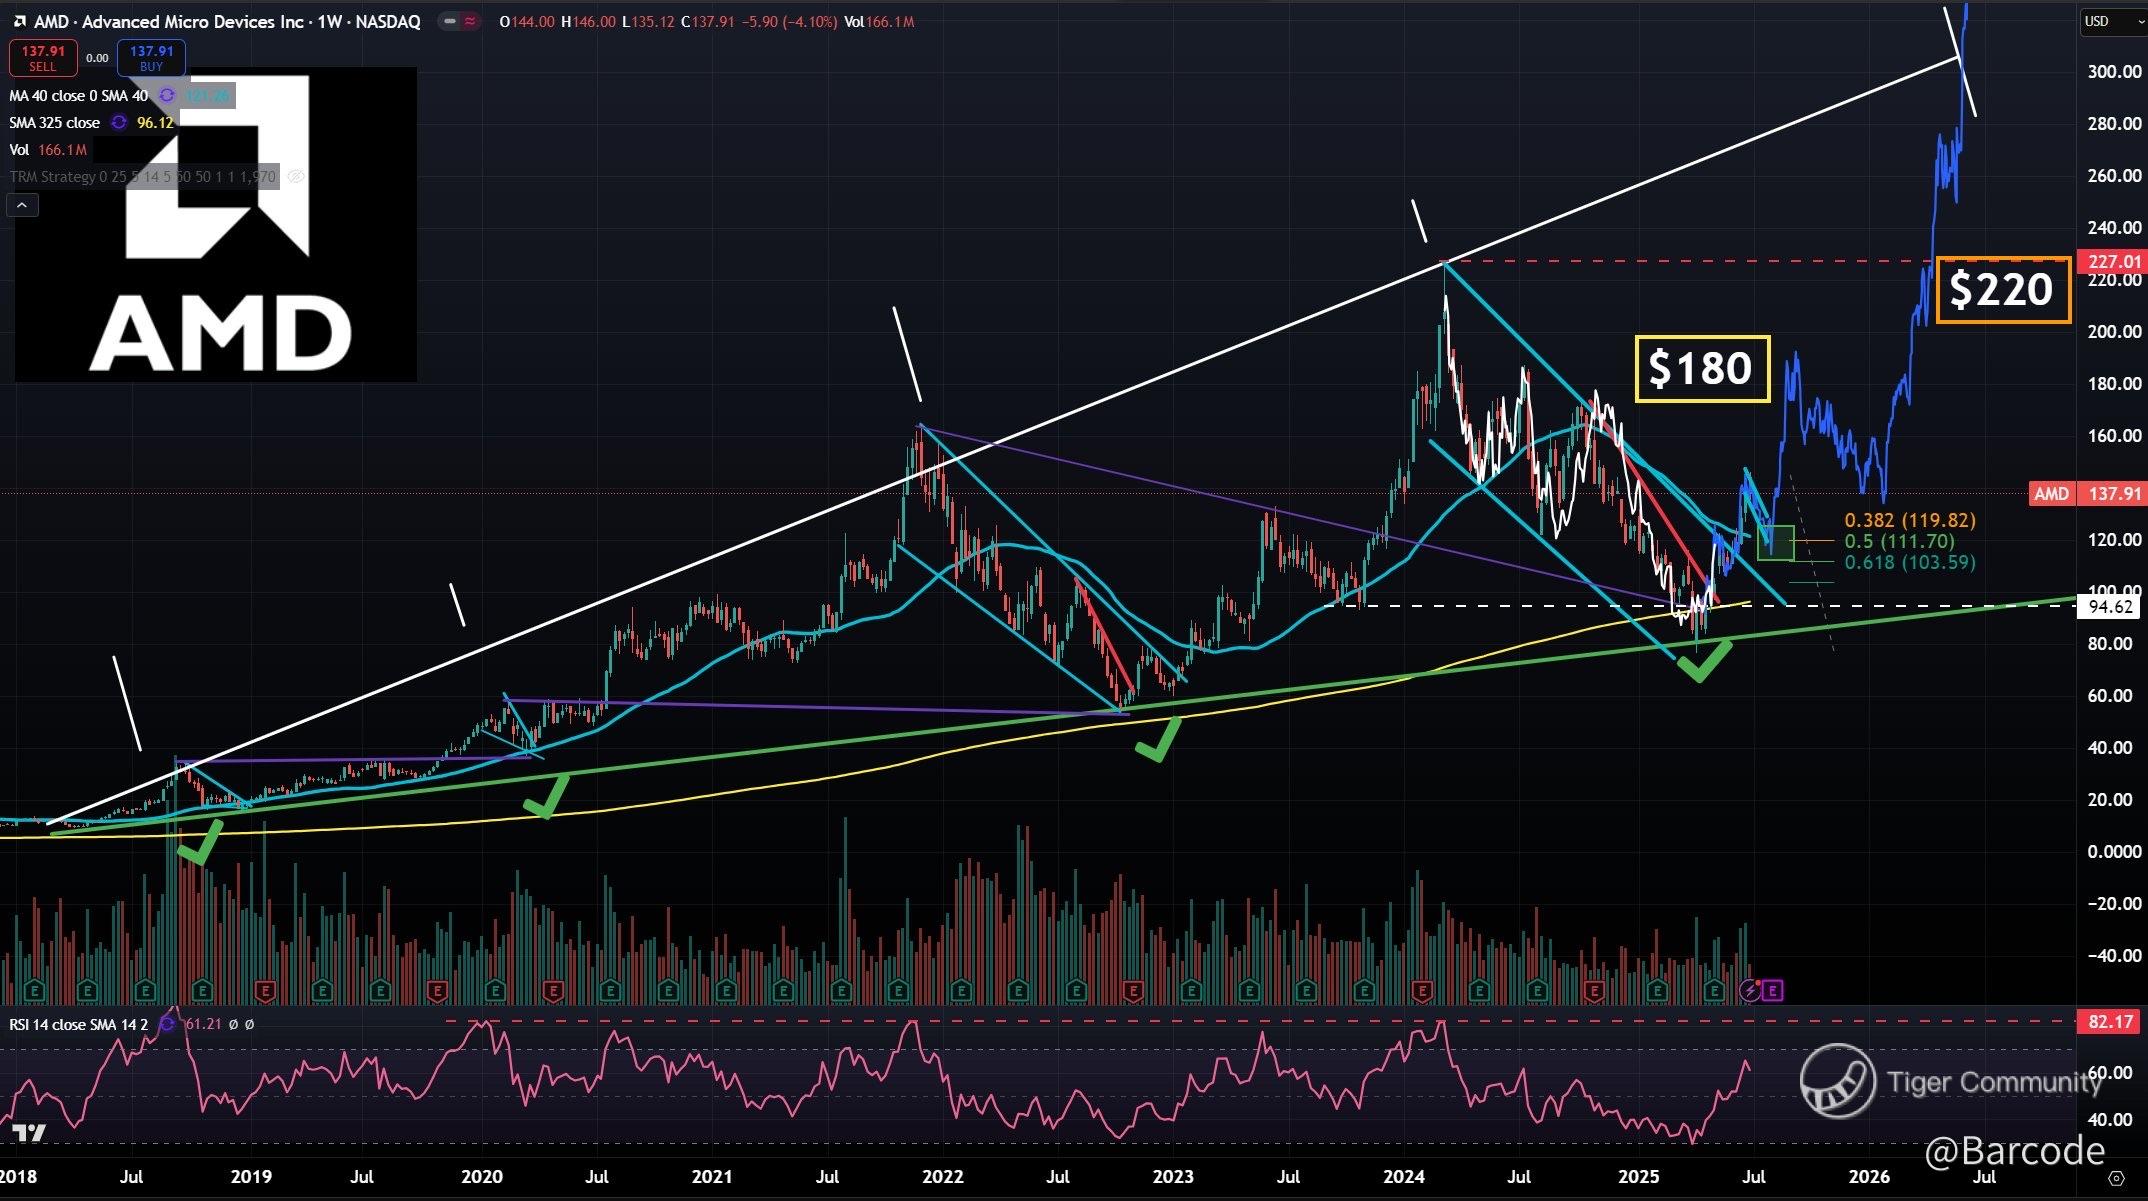
Task: Select the 0.618 (103.59) Fibonacci label
Action: [1910, 562]
